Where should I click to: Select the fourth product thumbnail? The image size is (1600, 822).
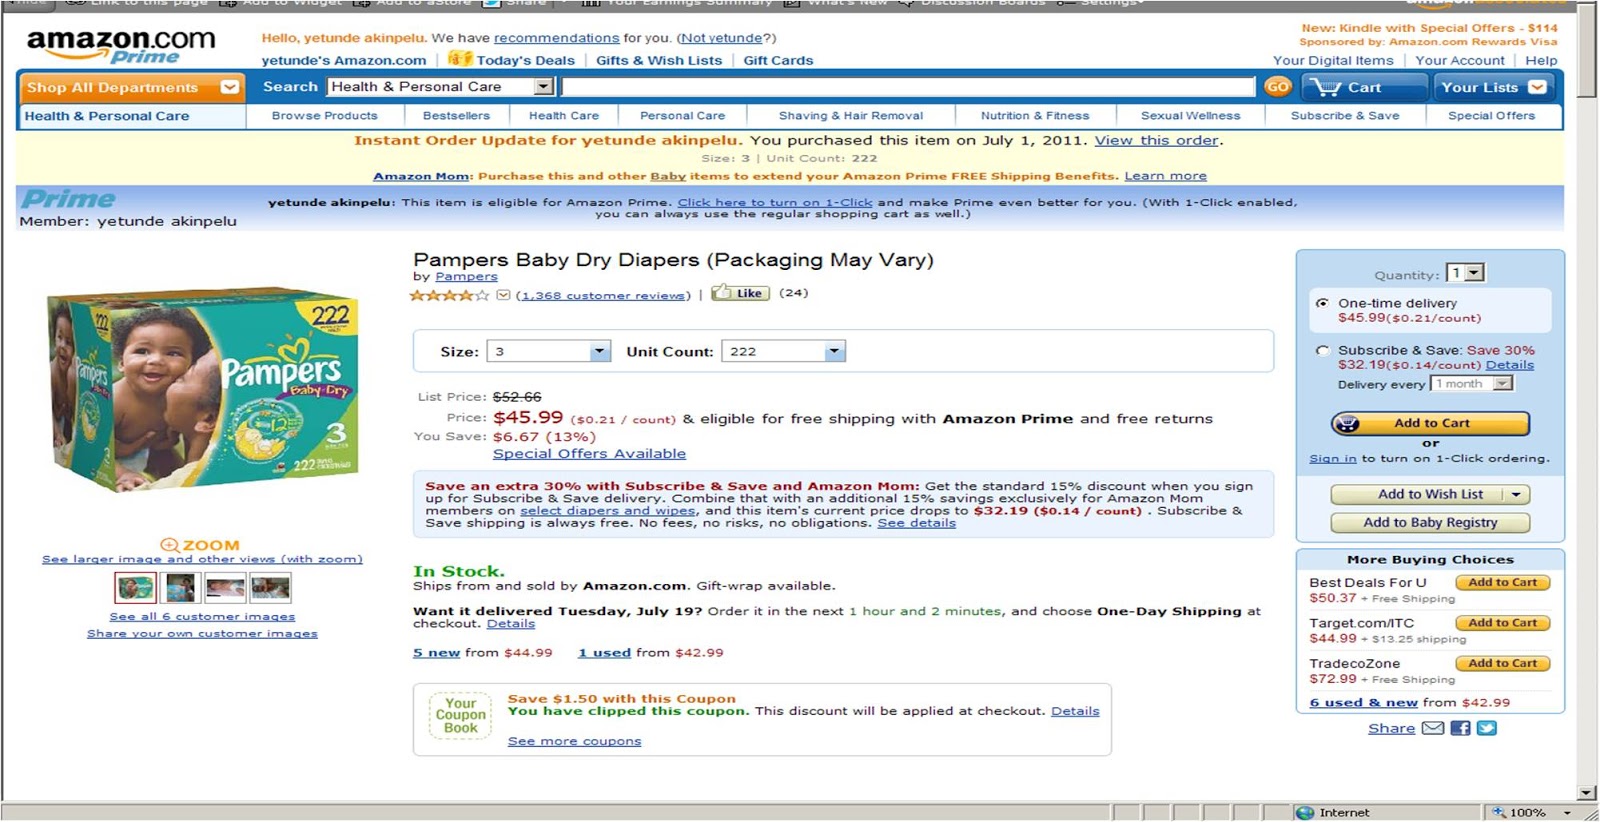[270, 587]
